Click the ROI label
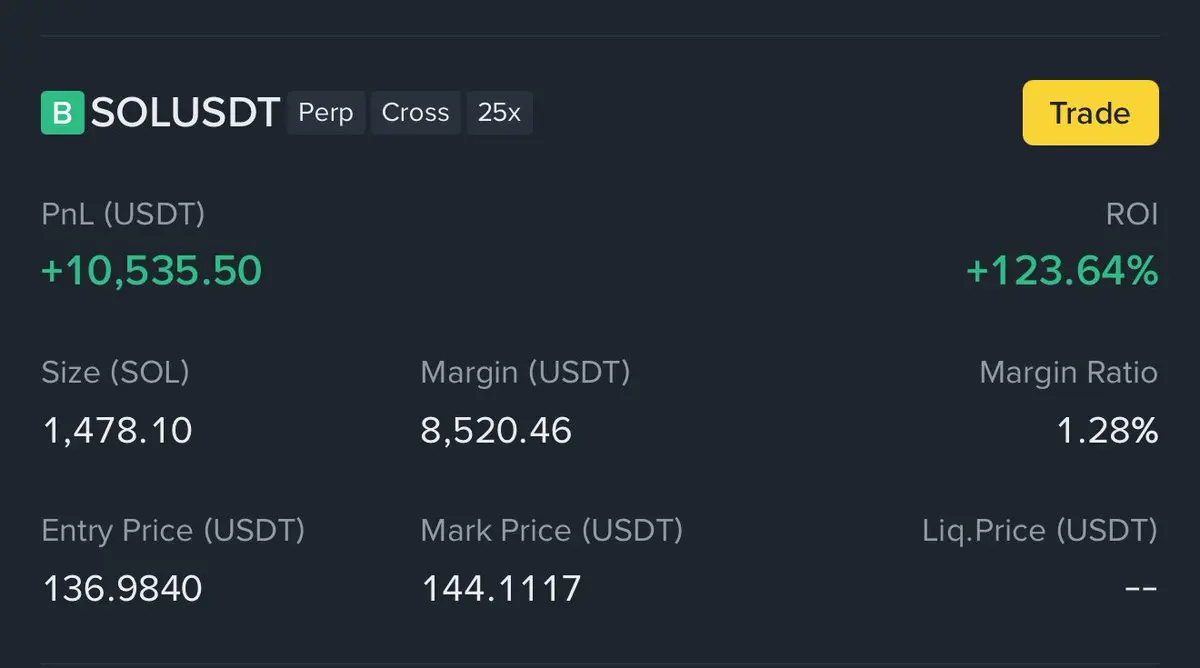This screenshot has height=668, width=1200. 1132,214
